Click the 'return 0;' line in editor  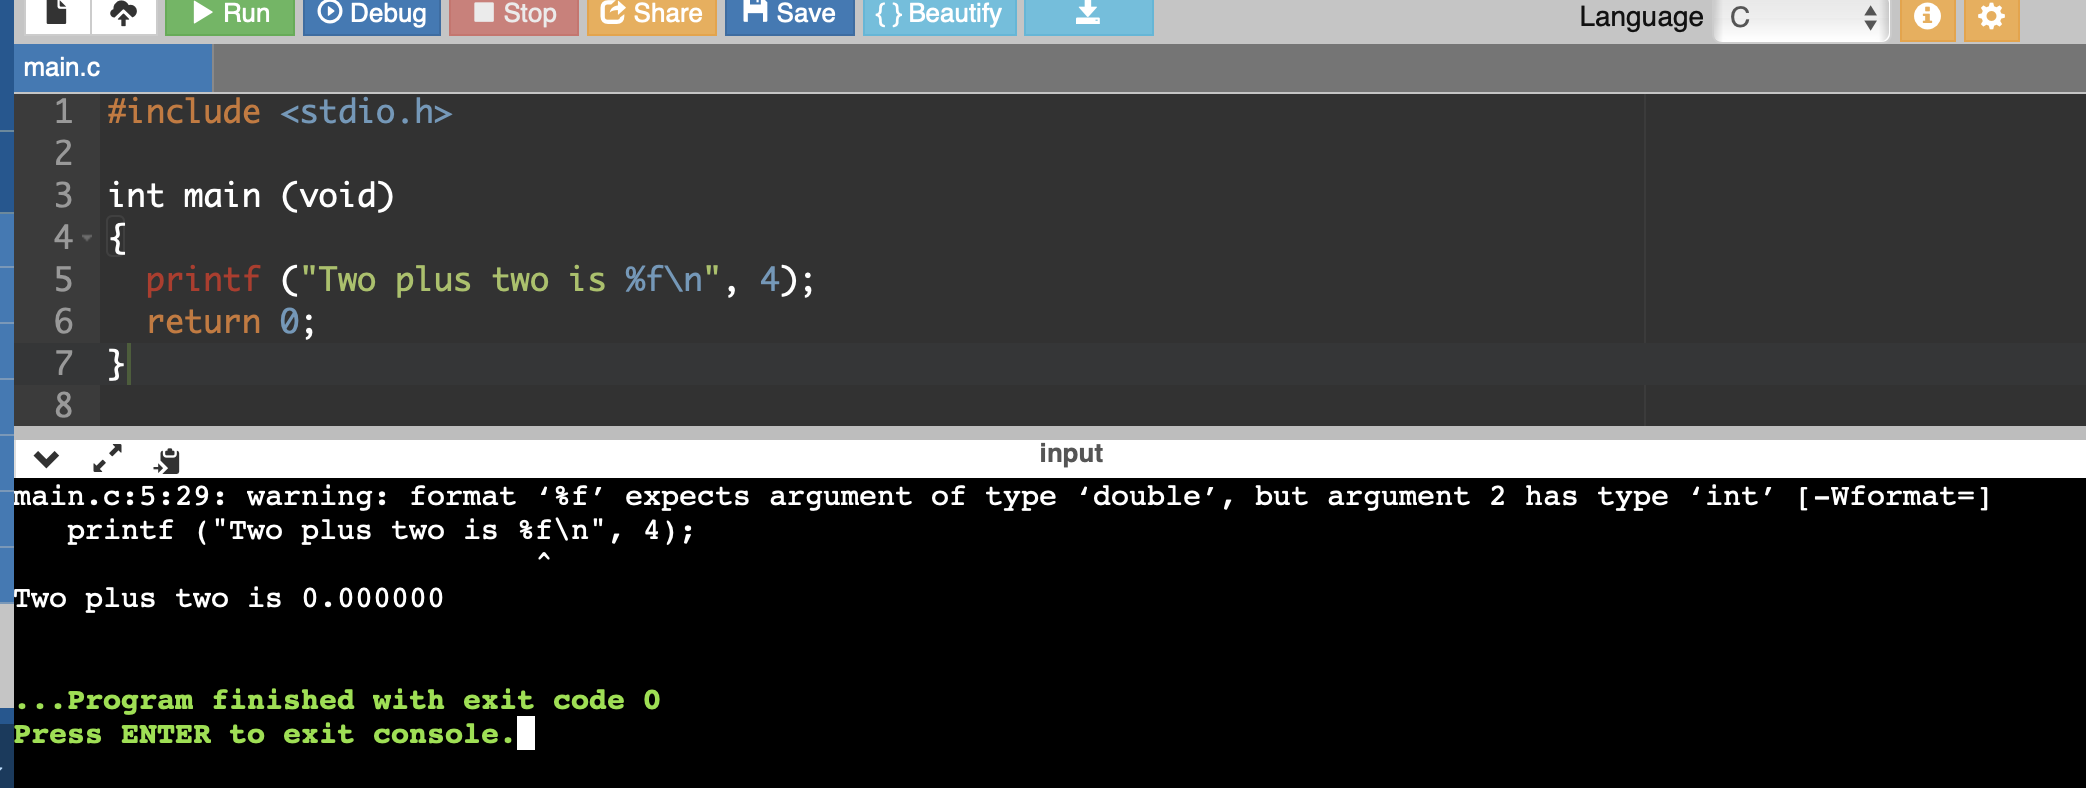[x=230, y=322]
